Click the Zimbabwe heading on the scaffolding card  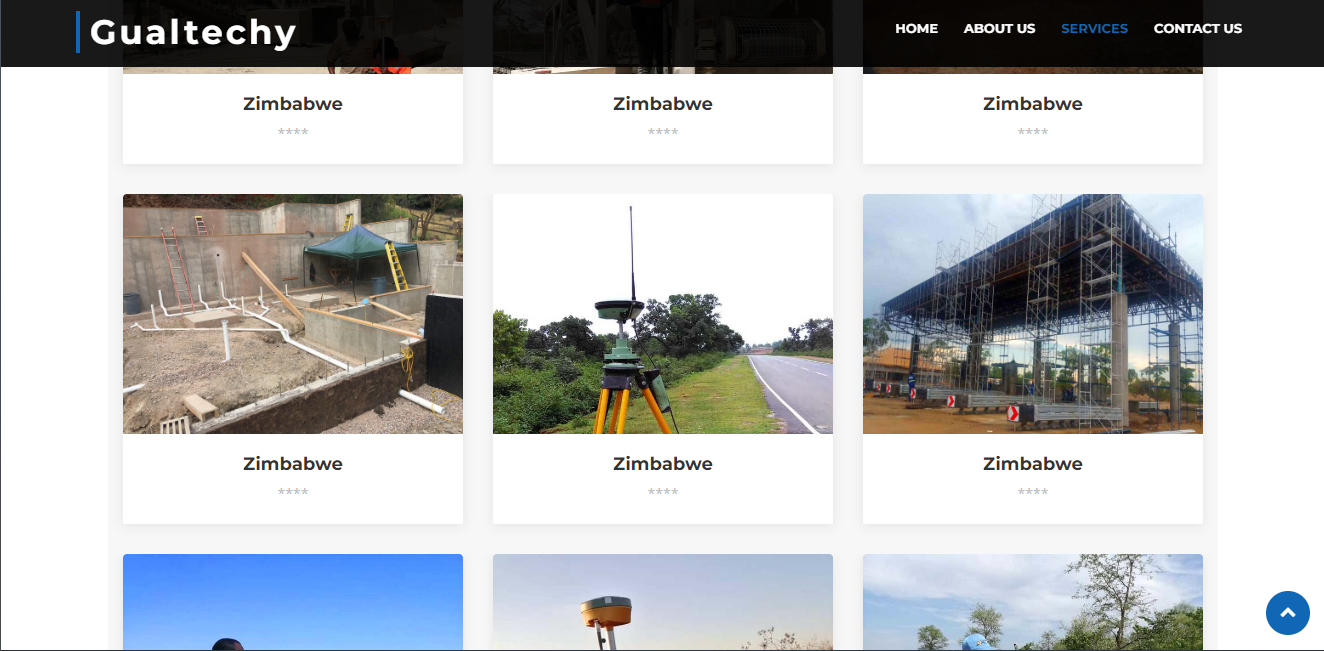tap(1032, 463)
